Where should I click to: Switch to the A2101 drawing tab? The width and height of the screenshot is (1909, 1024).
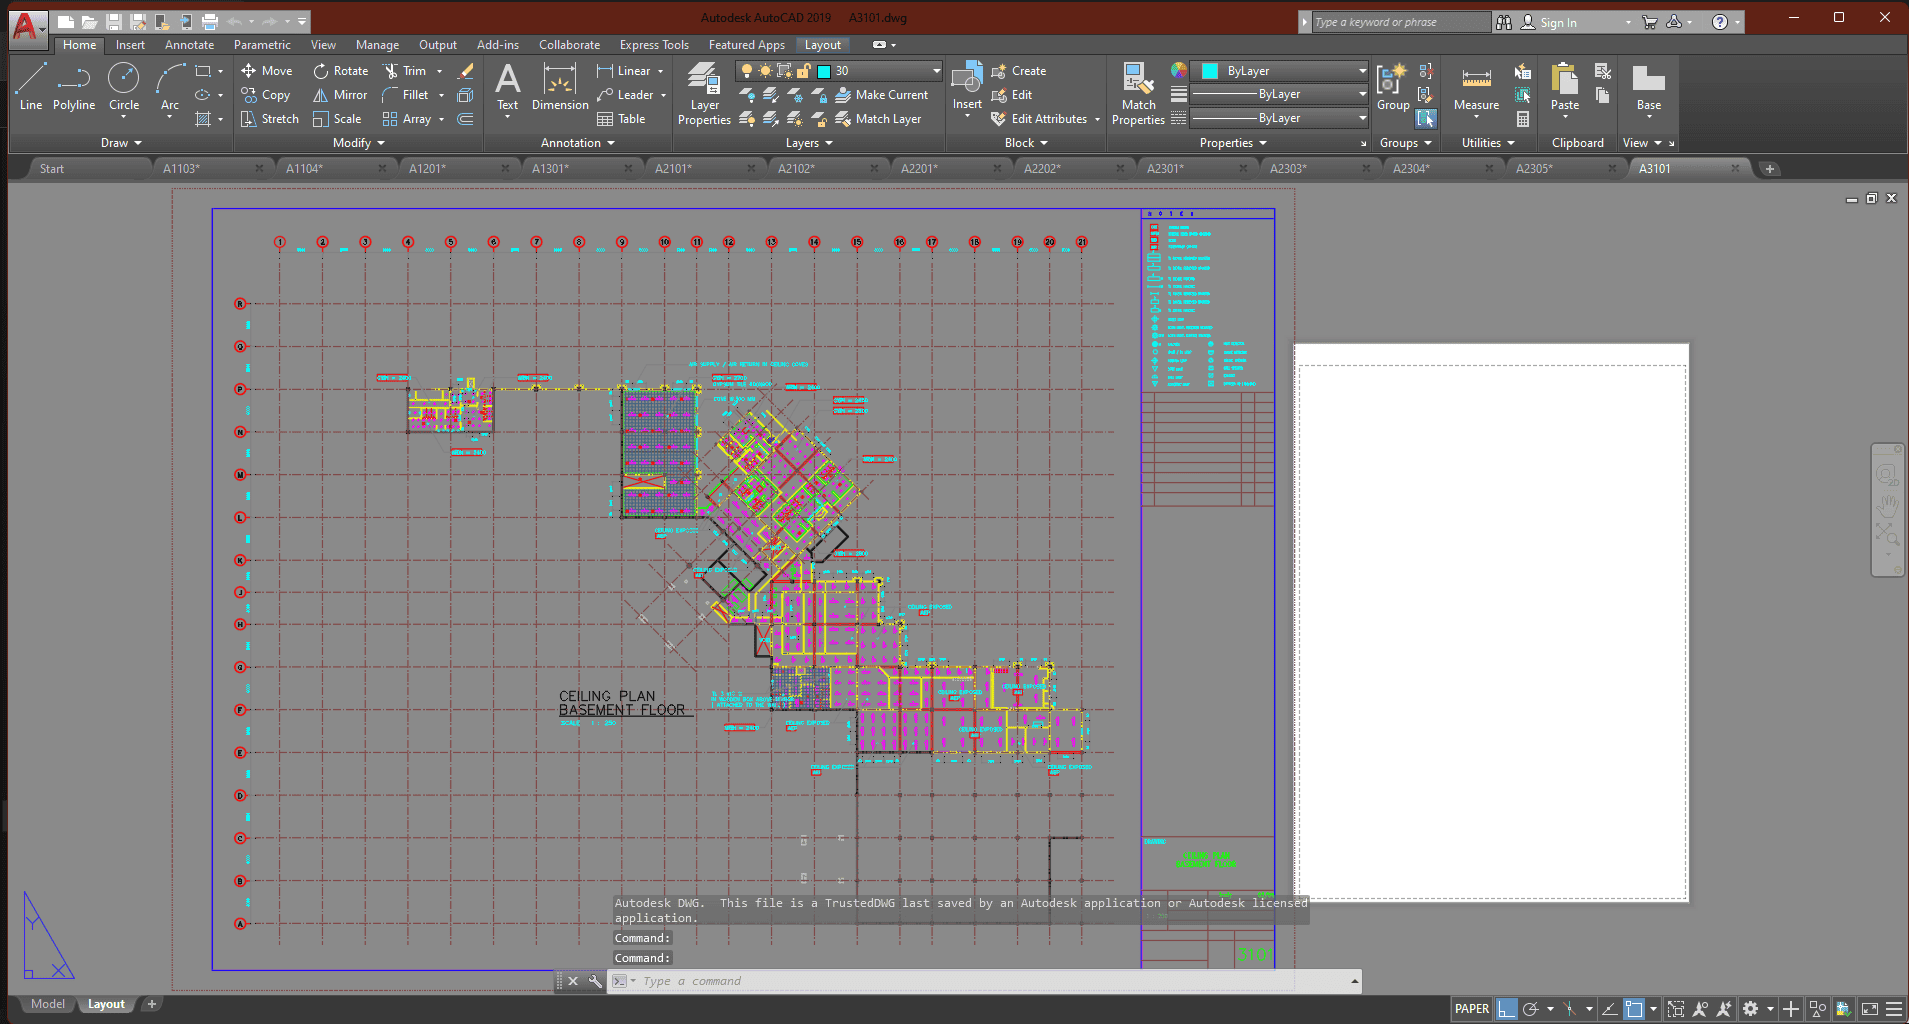(x=673, y=169)
